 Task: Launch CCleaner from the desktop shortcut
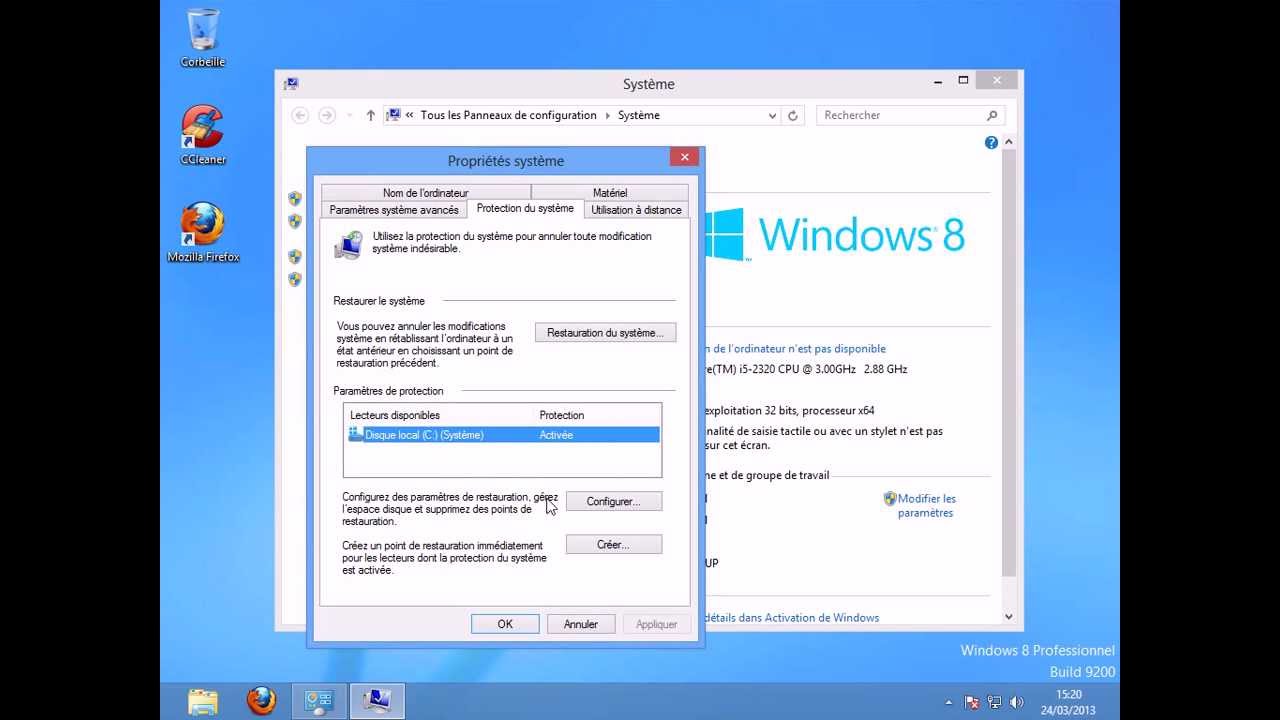[203, 135]
